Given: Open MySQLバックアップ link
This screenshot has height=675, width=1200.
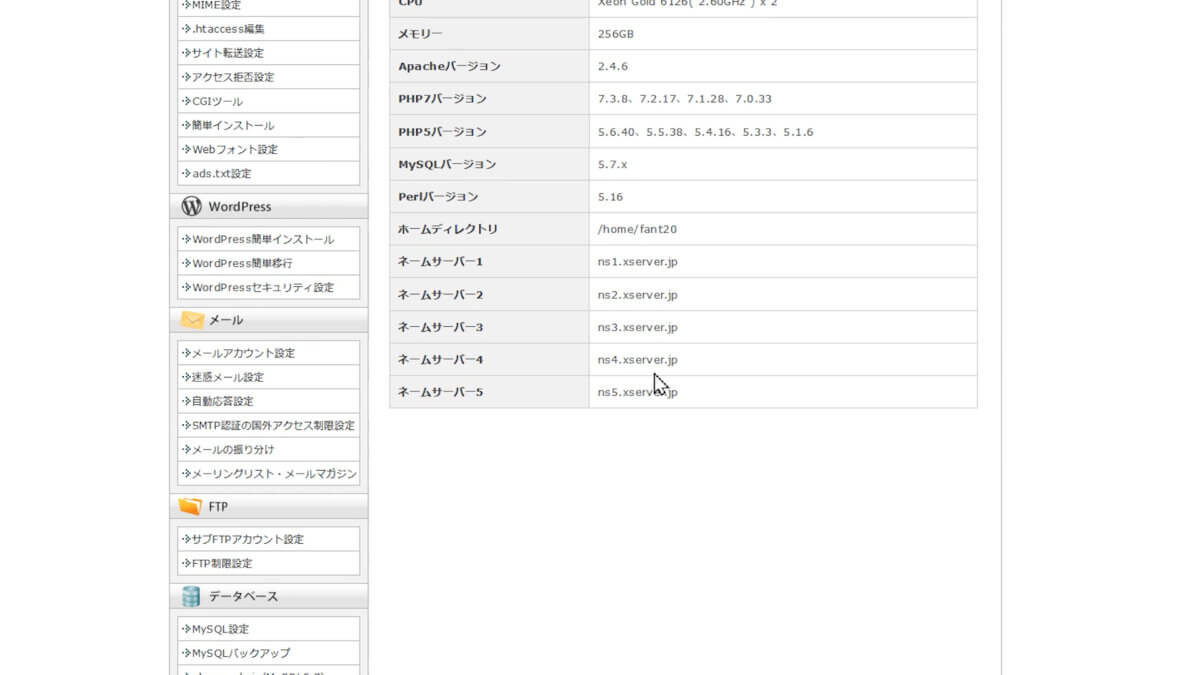Looking at the screenshot, I should point(241,653).
